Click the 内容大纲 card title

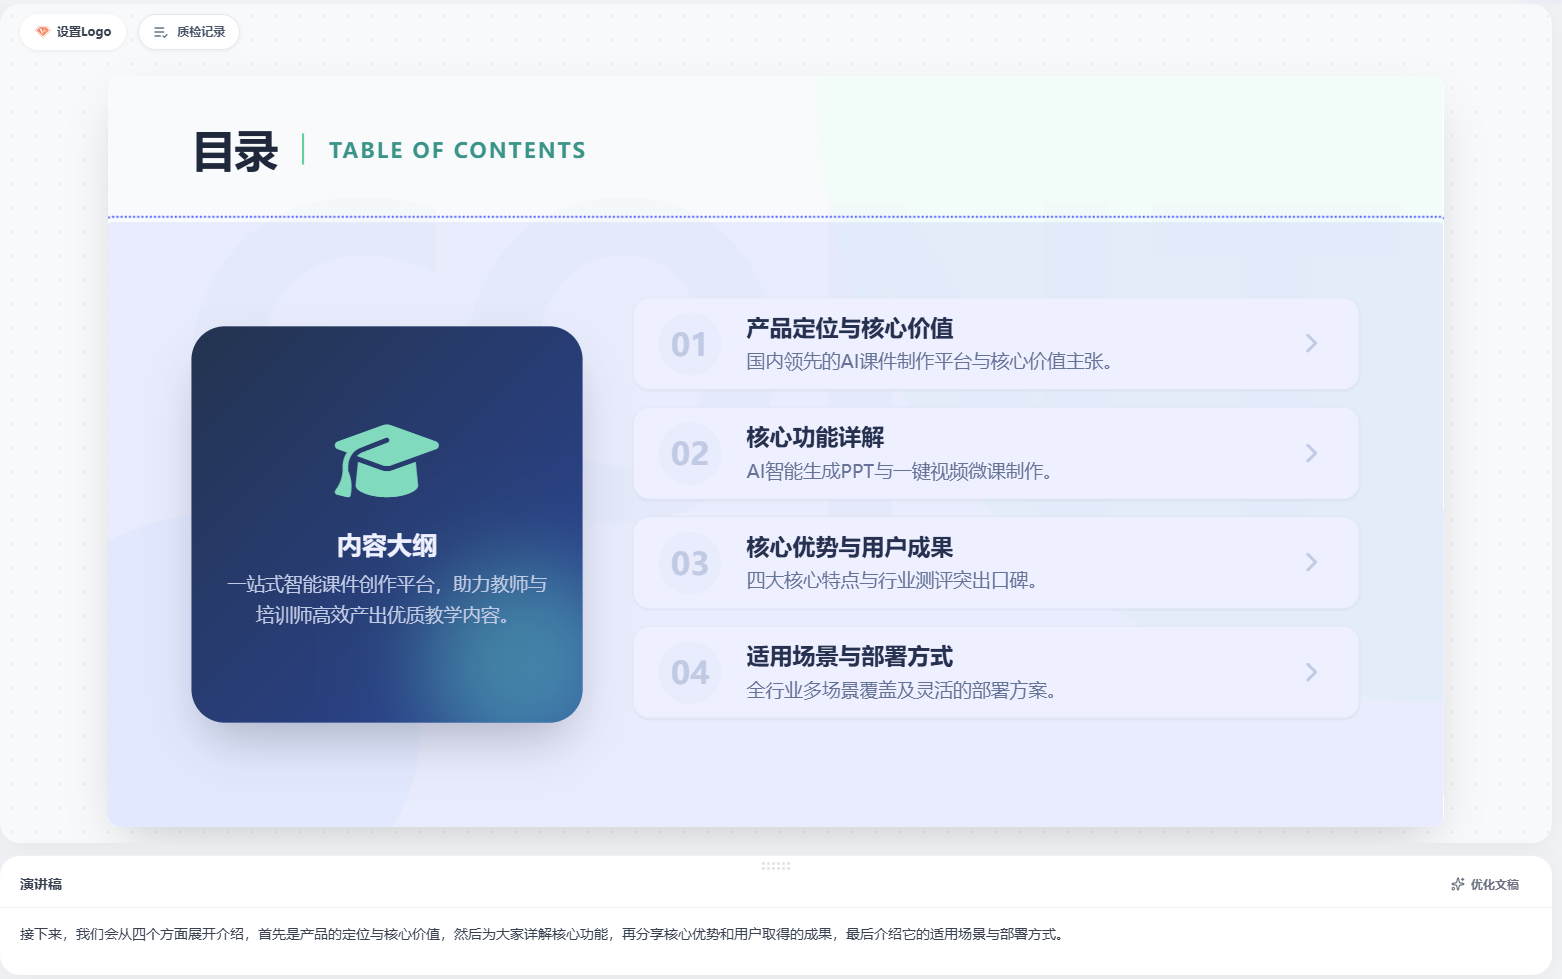click(387, 546)
